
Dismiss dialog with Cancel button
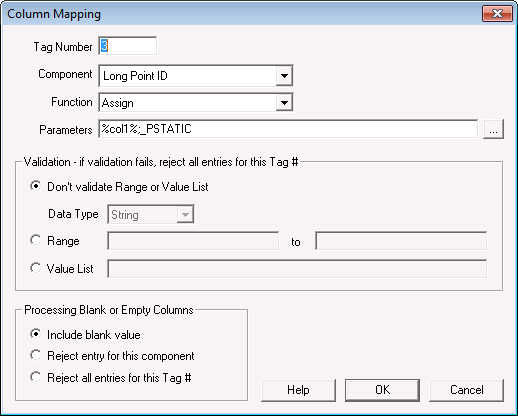point(466,390)
